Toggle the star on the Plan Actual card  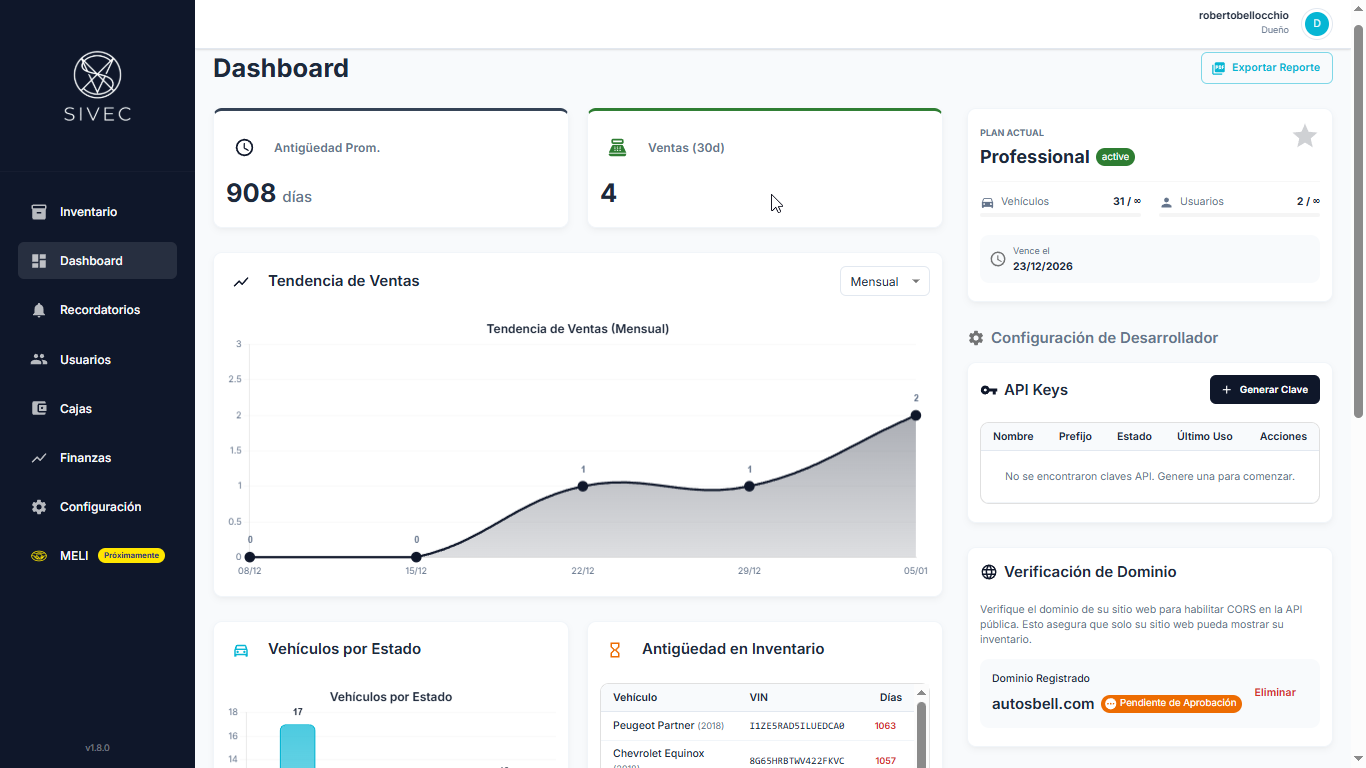tap(1304, 136)
